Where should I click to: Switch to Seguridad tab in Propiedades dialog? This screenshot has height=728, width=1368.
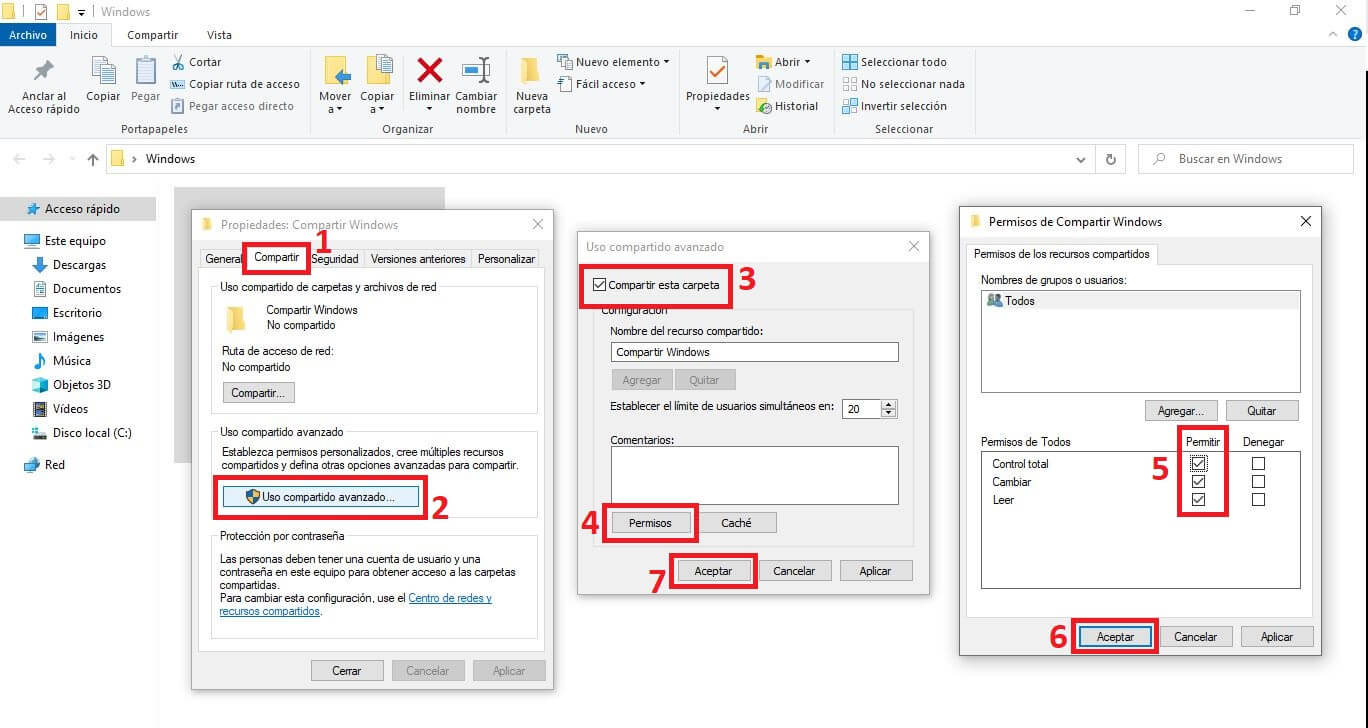tap(335, 258)
